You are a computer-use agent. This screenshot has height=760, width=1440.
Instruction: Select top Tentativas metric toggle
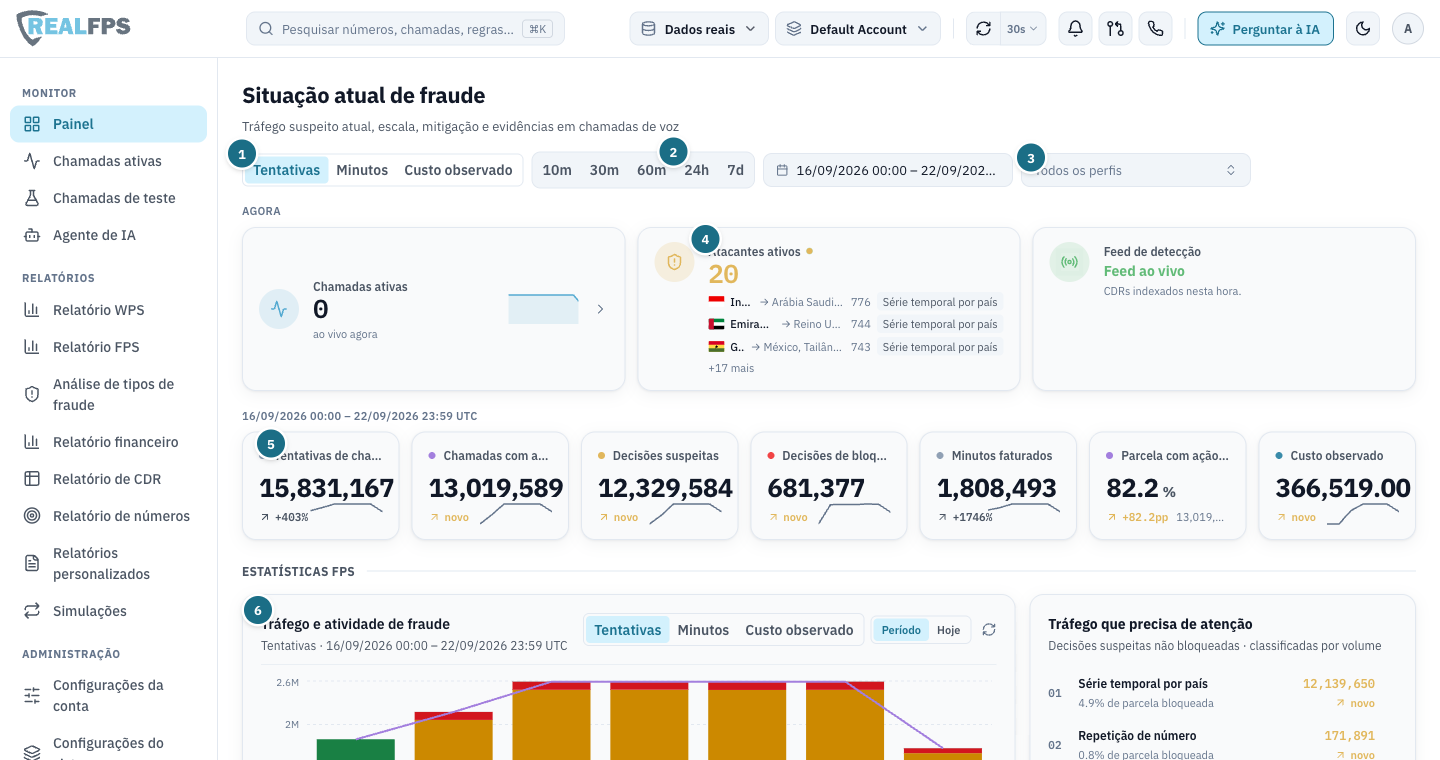[x=286, y=170]
